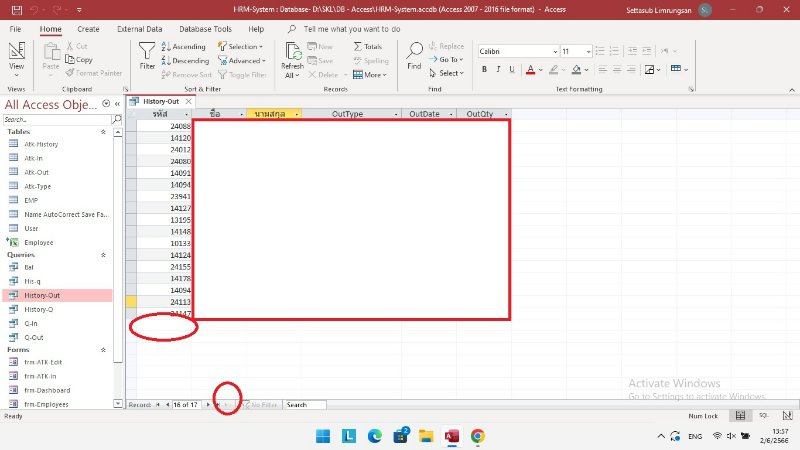The image size is (800, 450).
Task: Toggle Underline text formatting
Action: [x=512, y=69]
